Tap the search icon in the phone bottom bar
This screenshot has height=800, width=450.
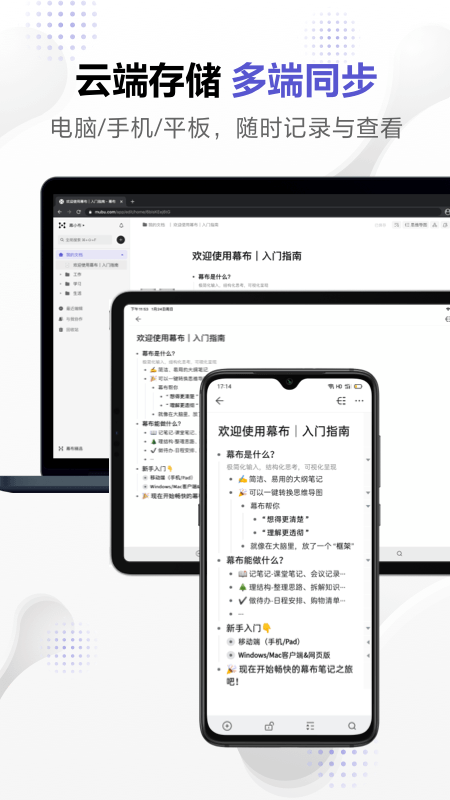point(352,726)
